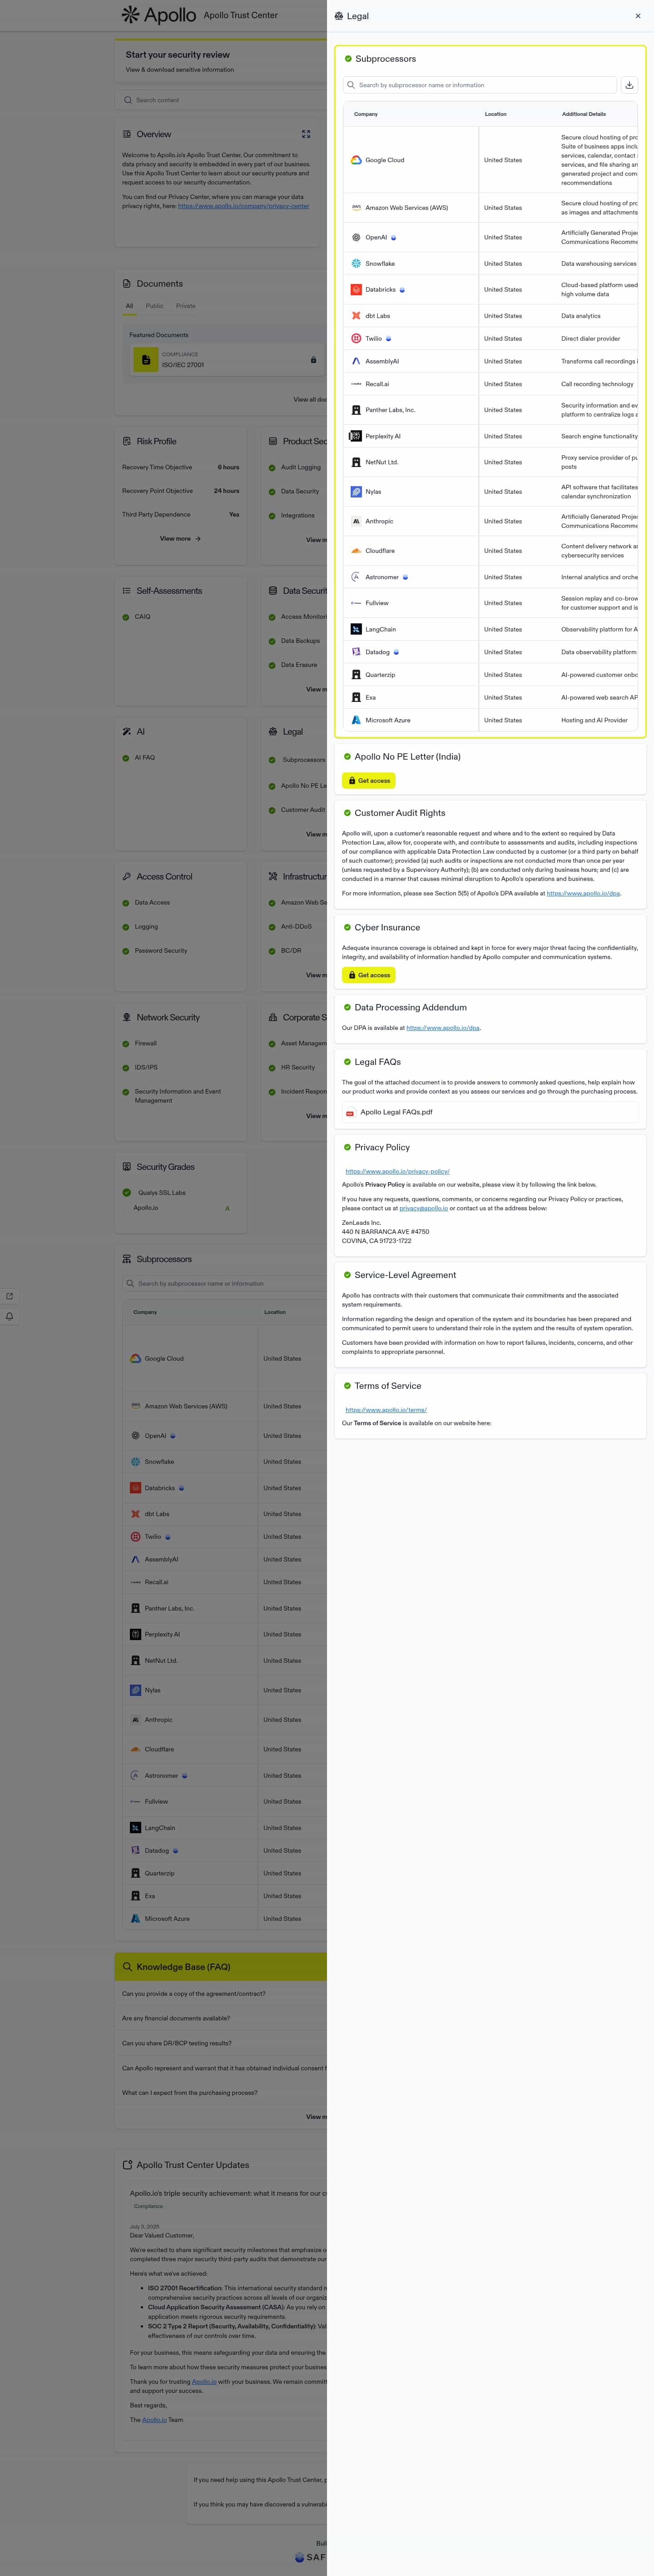Select the Public documents tab on background page
The image size is (654, 2576).
point(154,306)
